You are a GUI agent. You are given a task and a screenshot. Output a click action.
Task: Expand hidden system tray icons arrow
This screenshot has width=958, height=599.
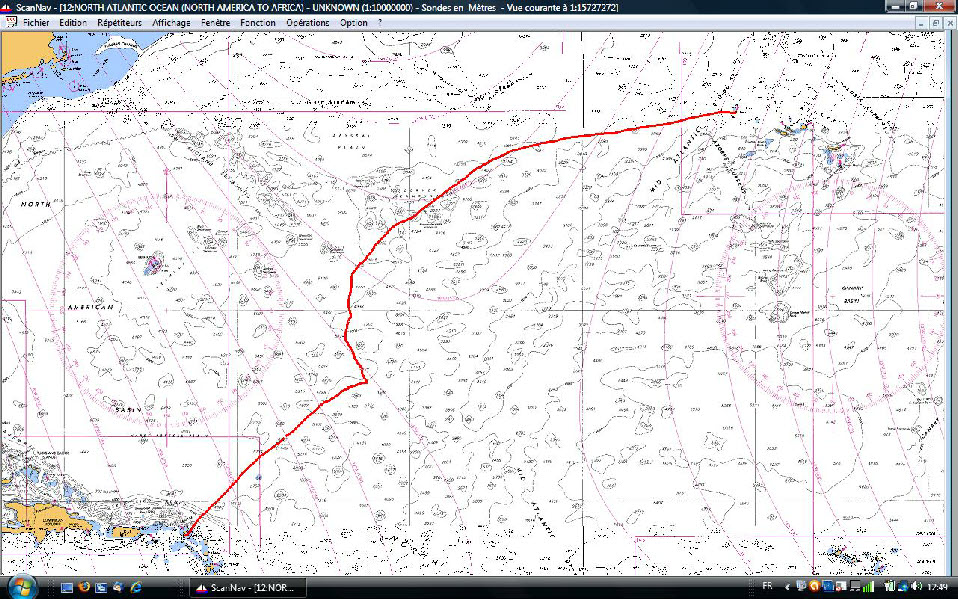[x=787, y=587]
